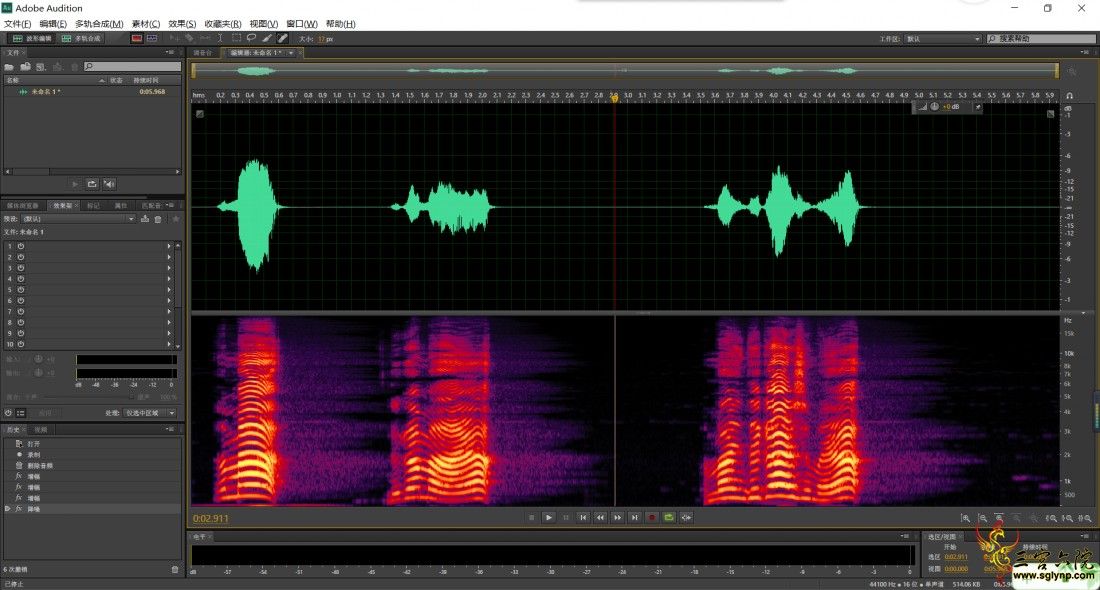Click Stop button in transport
Viewport: 1100px width, 590px height.
(x=532, y=518)
